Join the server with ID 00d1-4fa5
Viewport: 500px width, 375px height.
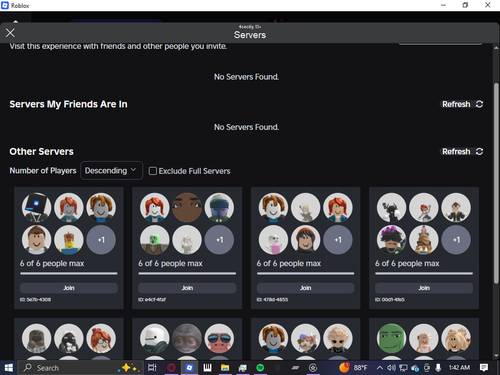pyautogui.click(x=424, y=288)
